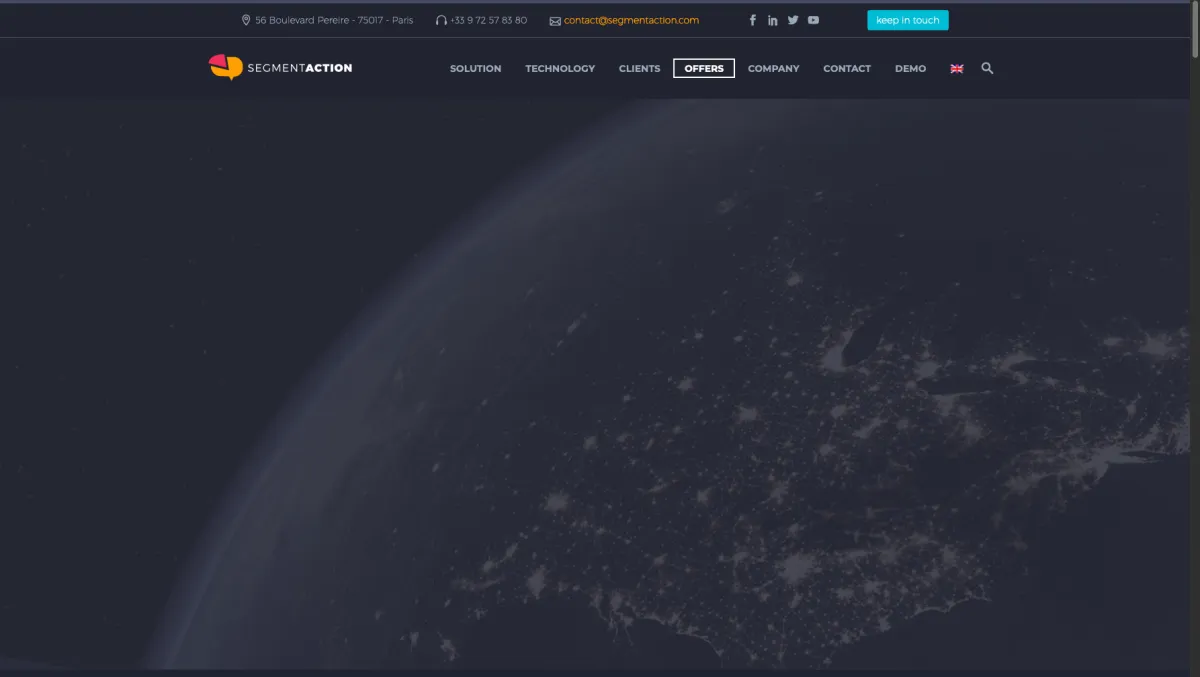
Task: Click the contact@segmentaction.com email link
Action: pos(632,20)
